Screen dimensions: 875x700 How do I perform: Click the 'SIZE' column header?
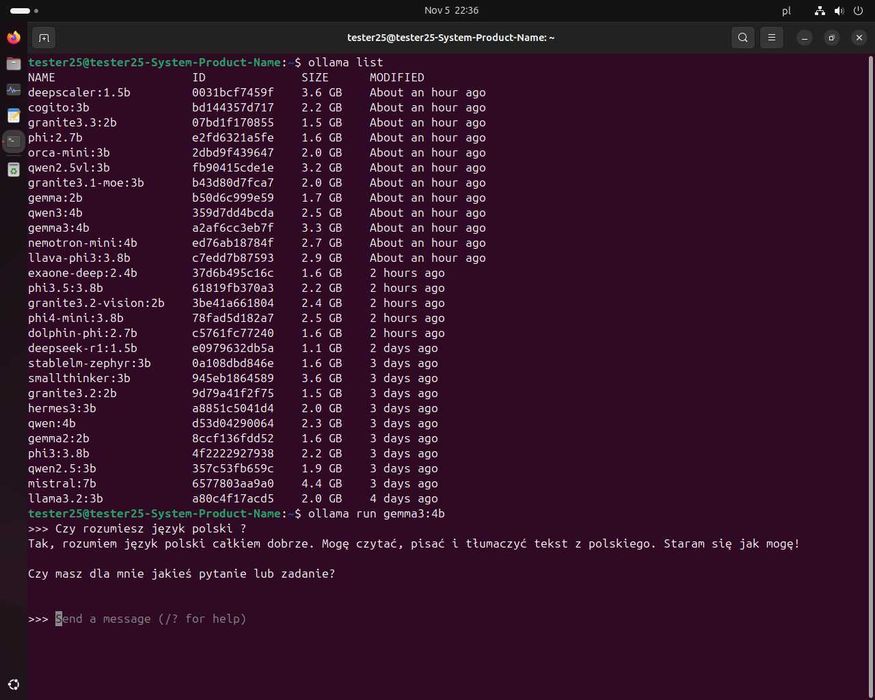[315, 78]
